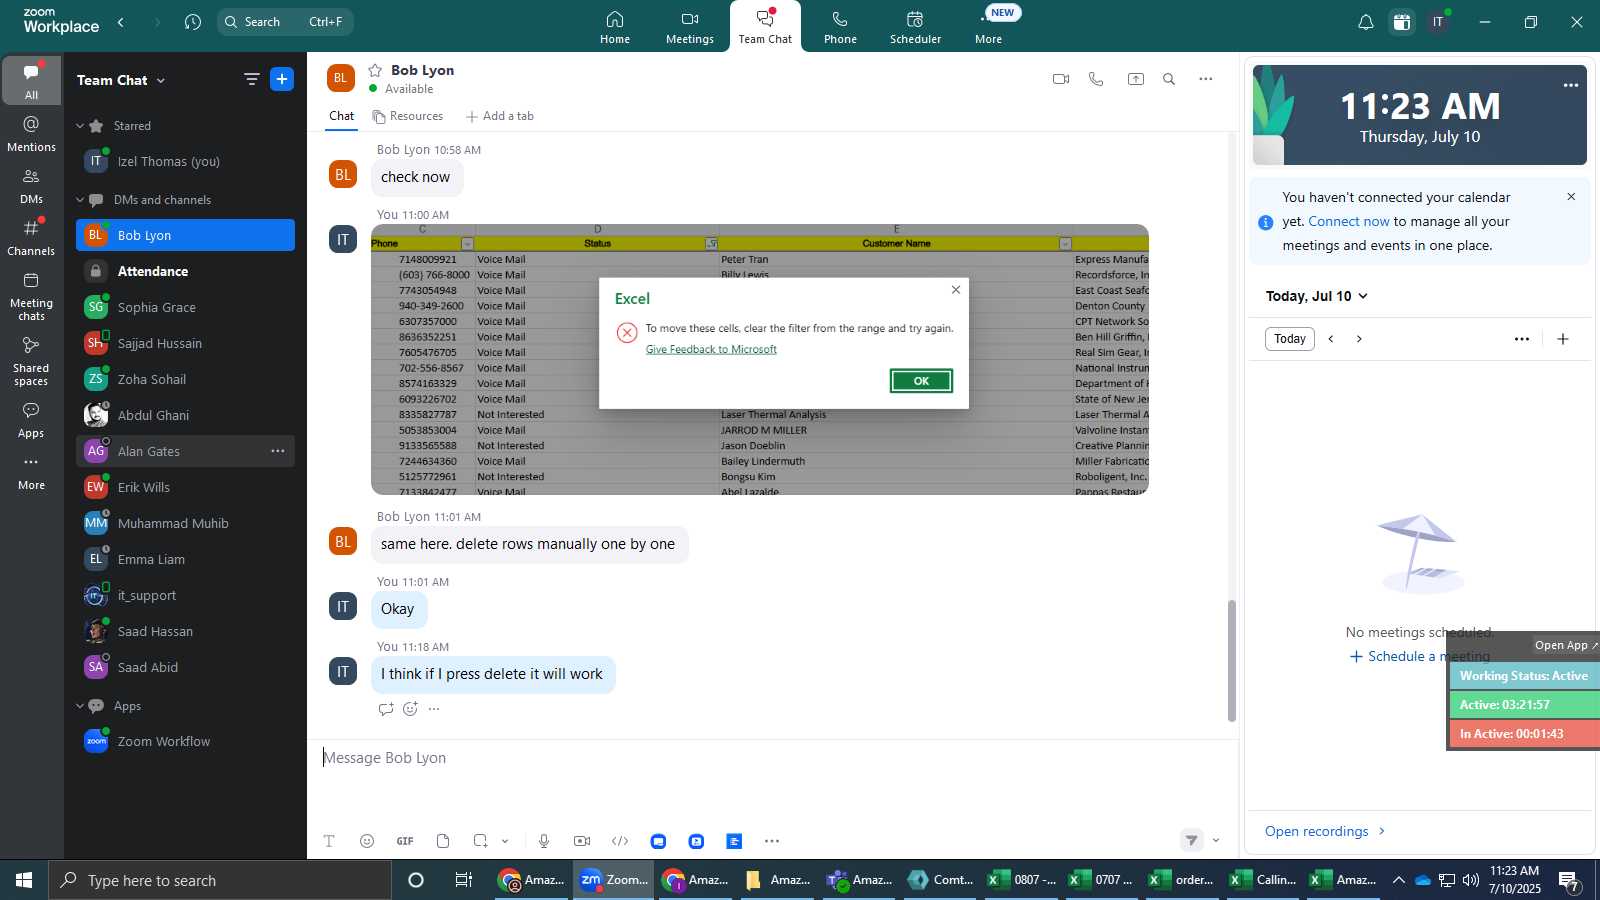The height and width of the screenshot is (900, 1600).
Task: Open Apps in left sidebar
Action: [31, 420]
